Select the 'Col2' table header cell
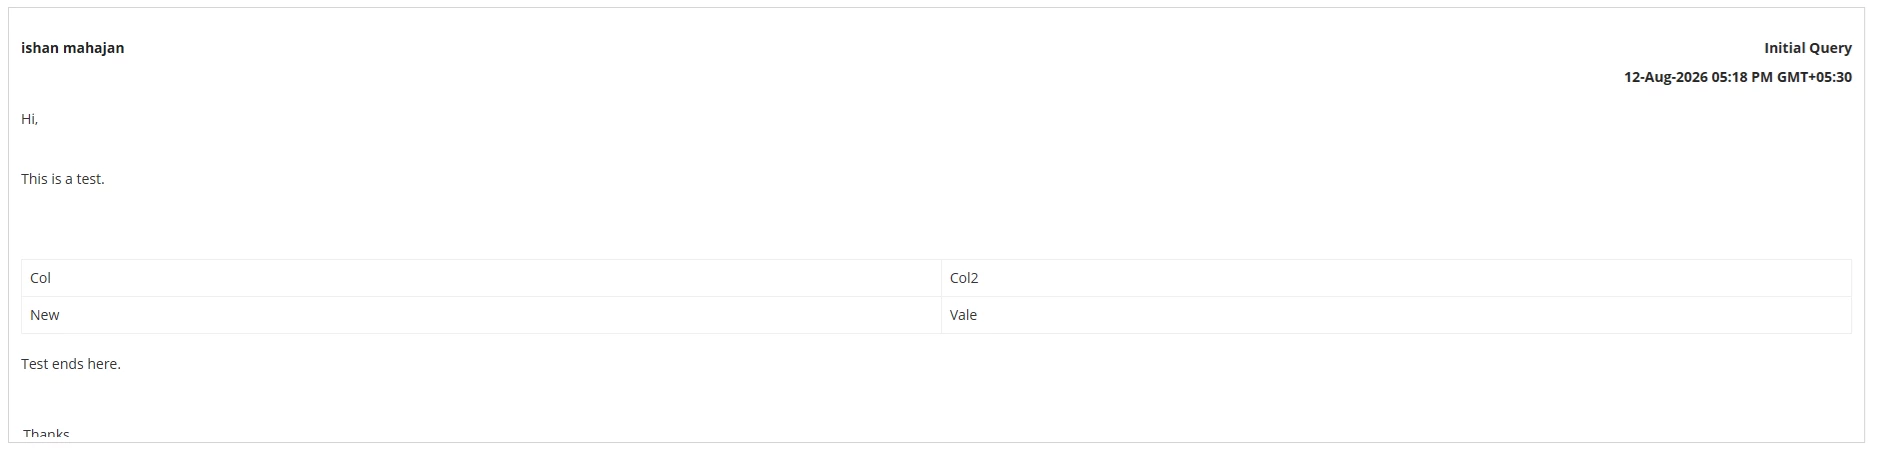Viewport: 1880px width, 466px height. [1396, 278]
